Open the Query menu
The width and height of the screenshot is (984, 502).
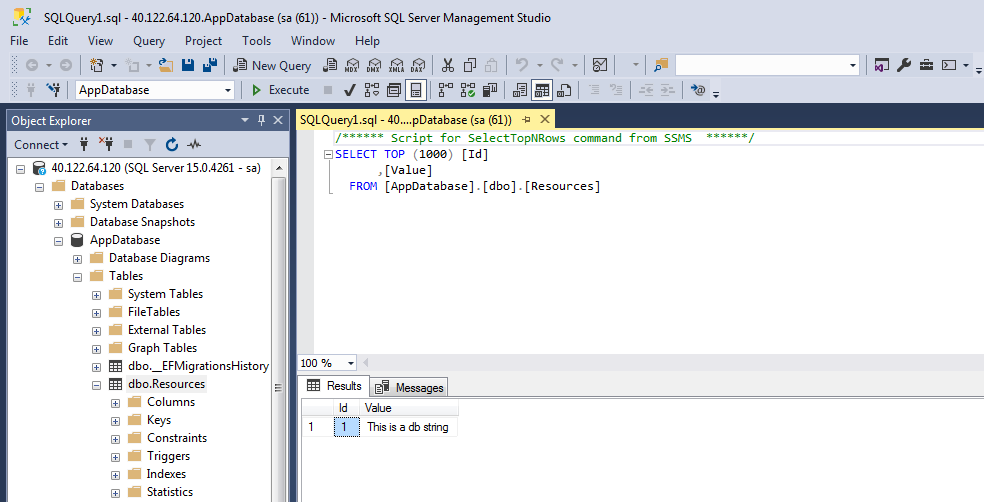[x=149, y=41]
